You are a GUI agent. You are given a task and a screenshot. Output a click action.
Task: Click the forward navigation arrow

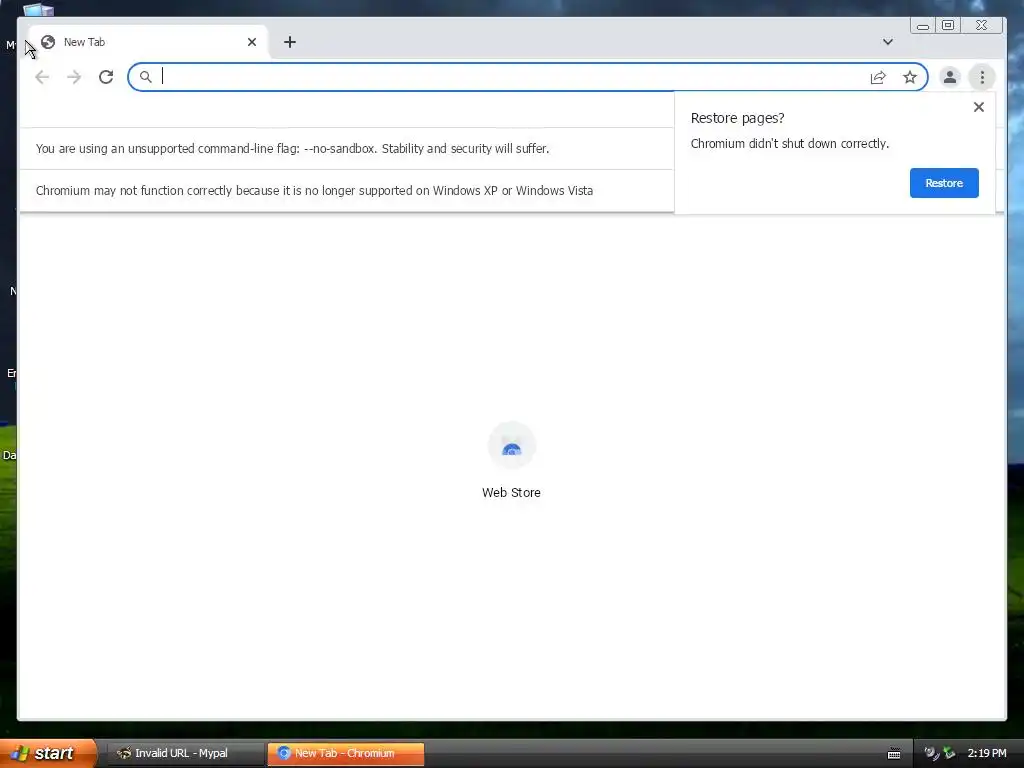(x=74, y=77)
